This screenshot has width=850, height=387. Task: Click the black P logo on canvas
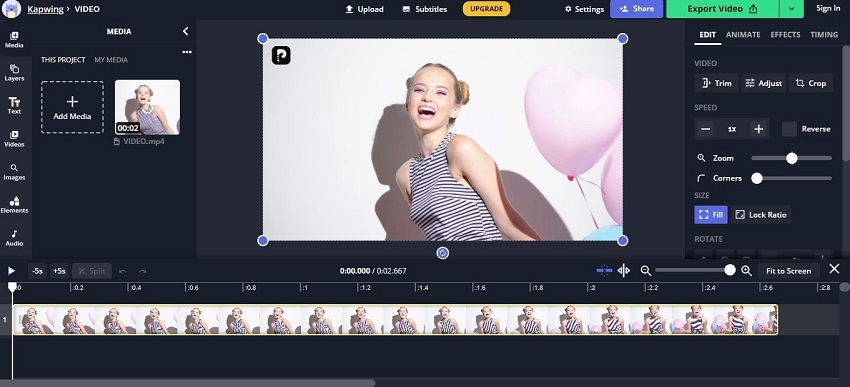pos(281,55)
